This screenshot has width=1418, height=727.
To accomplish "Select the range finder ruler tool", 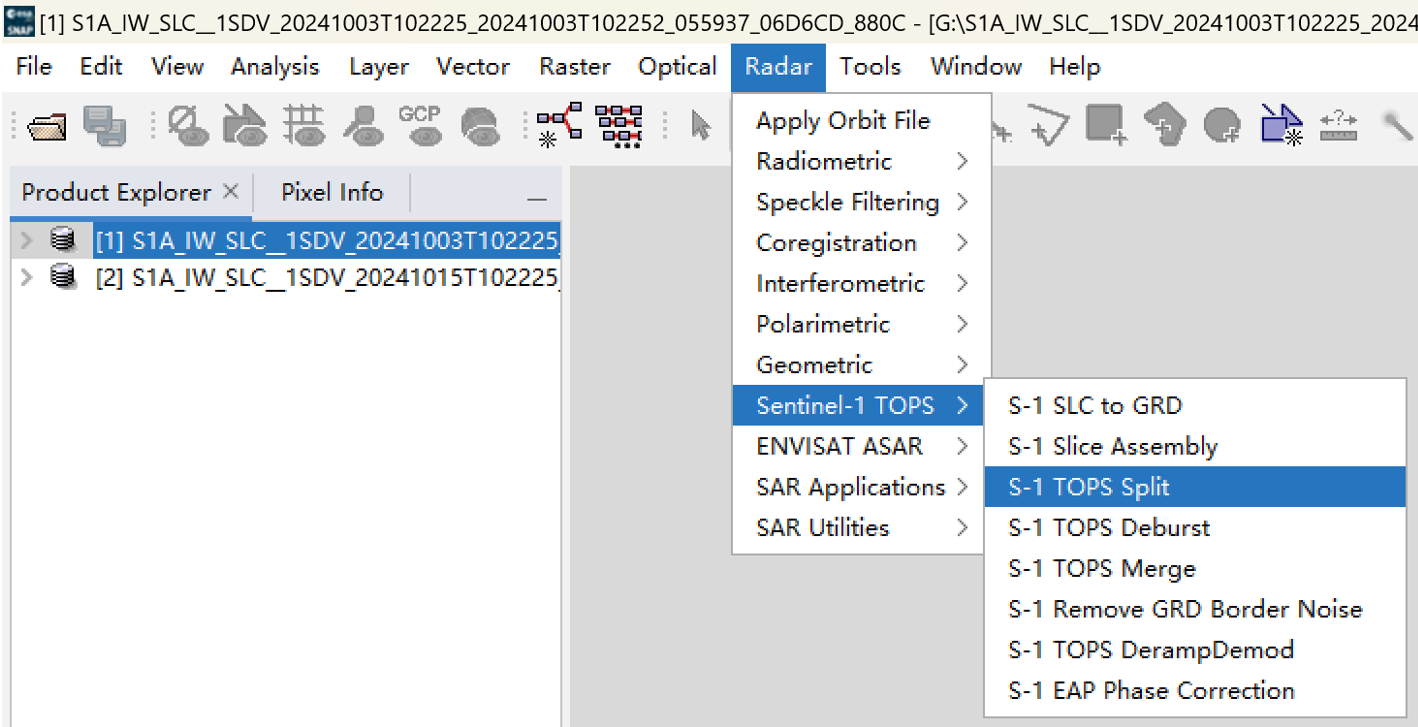I will pos(1338,125).
